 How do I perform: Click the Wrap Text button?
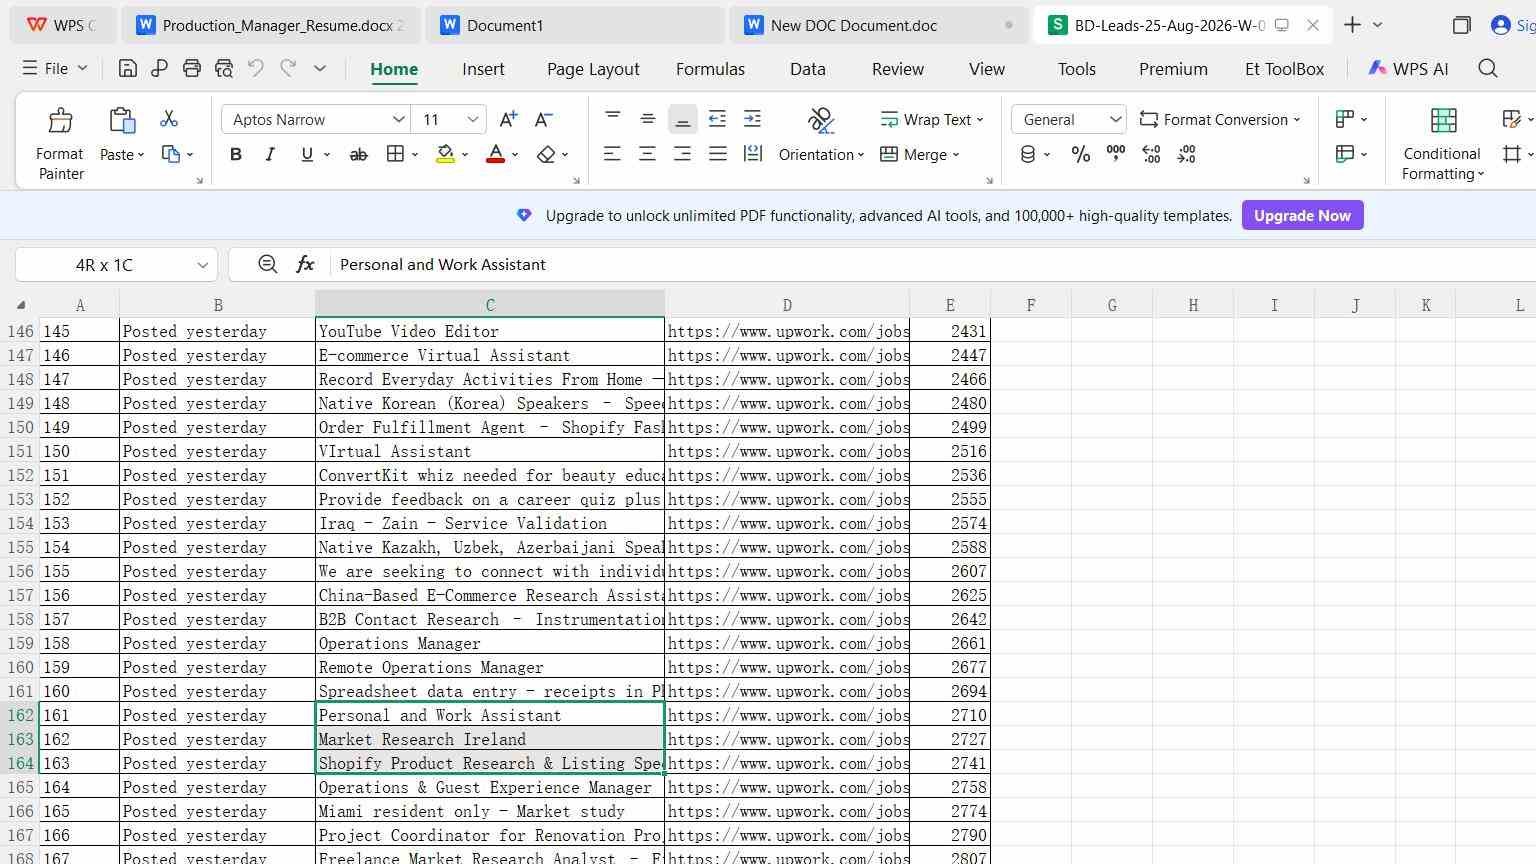click(932, 119)
